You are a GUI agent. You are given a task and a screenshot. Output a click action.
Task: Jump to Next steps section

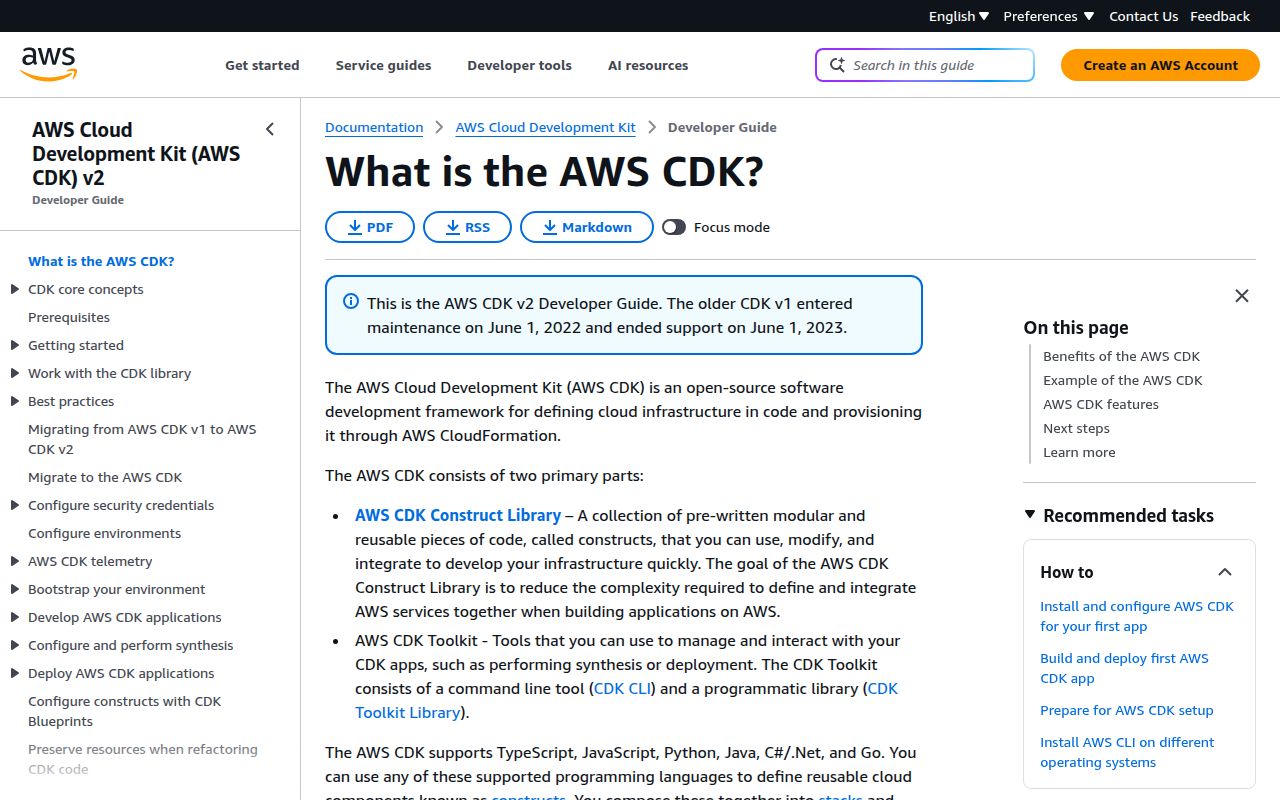tap(1076, 428)
